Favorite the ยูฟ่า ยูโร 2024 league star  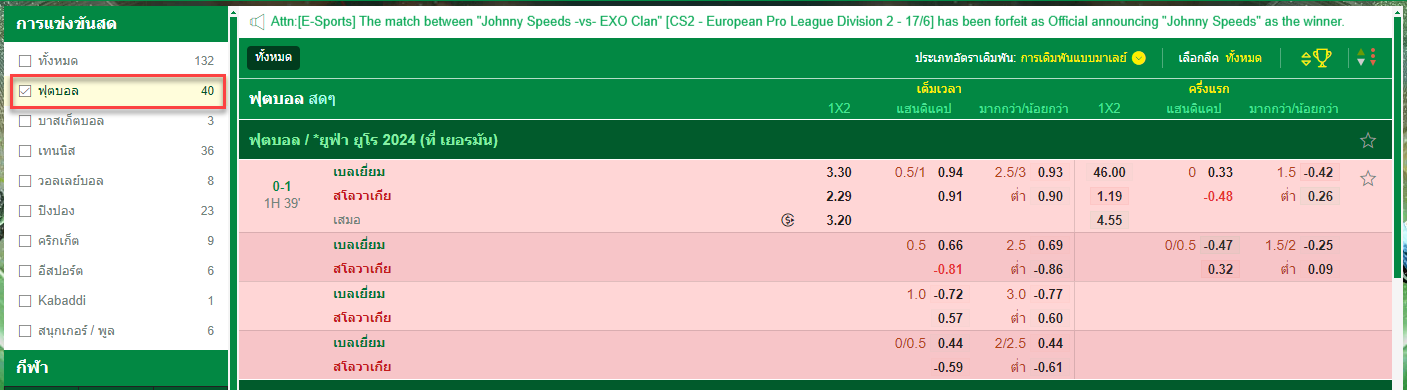1368,141
